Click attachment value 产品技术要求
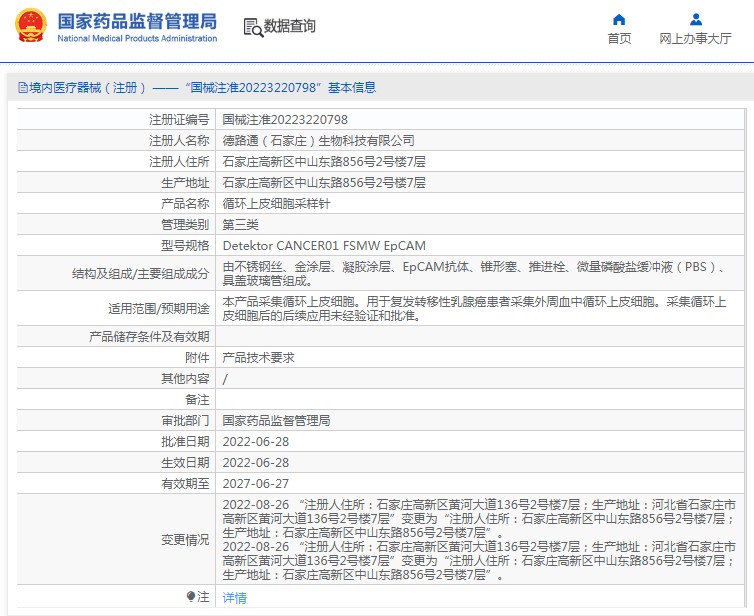Viewport: 754px width, 616px height. [258, 358]
